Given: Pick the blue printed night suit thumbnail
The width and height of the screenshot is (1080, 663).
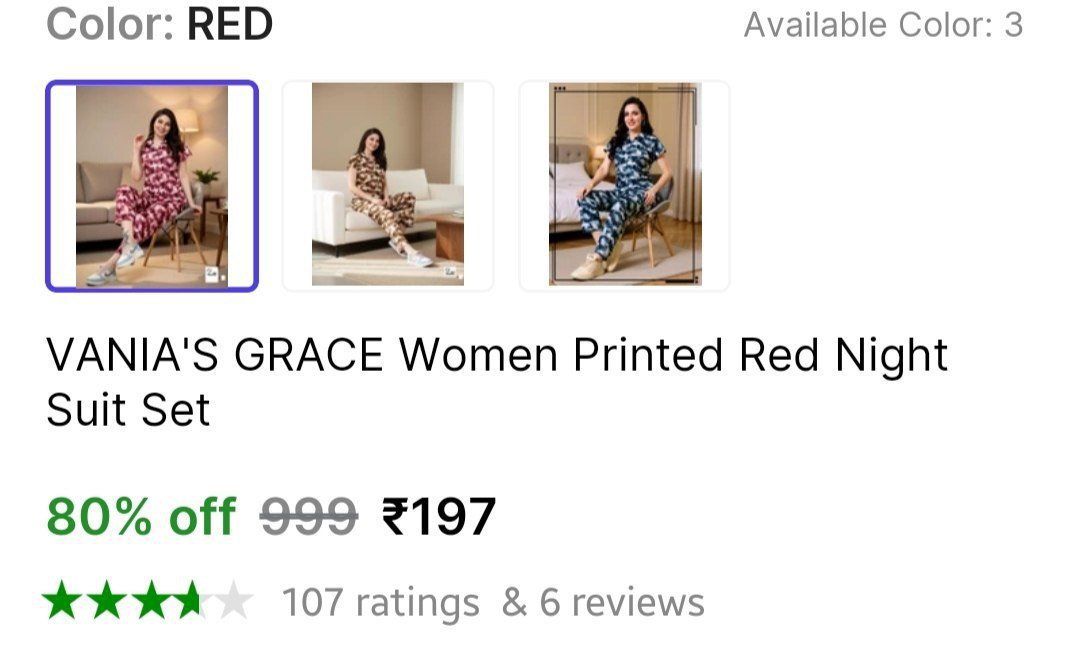Looking at the screenshot, I should coord(624,186).
